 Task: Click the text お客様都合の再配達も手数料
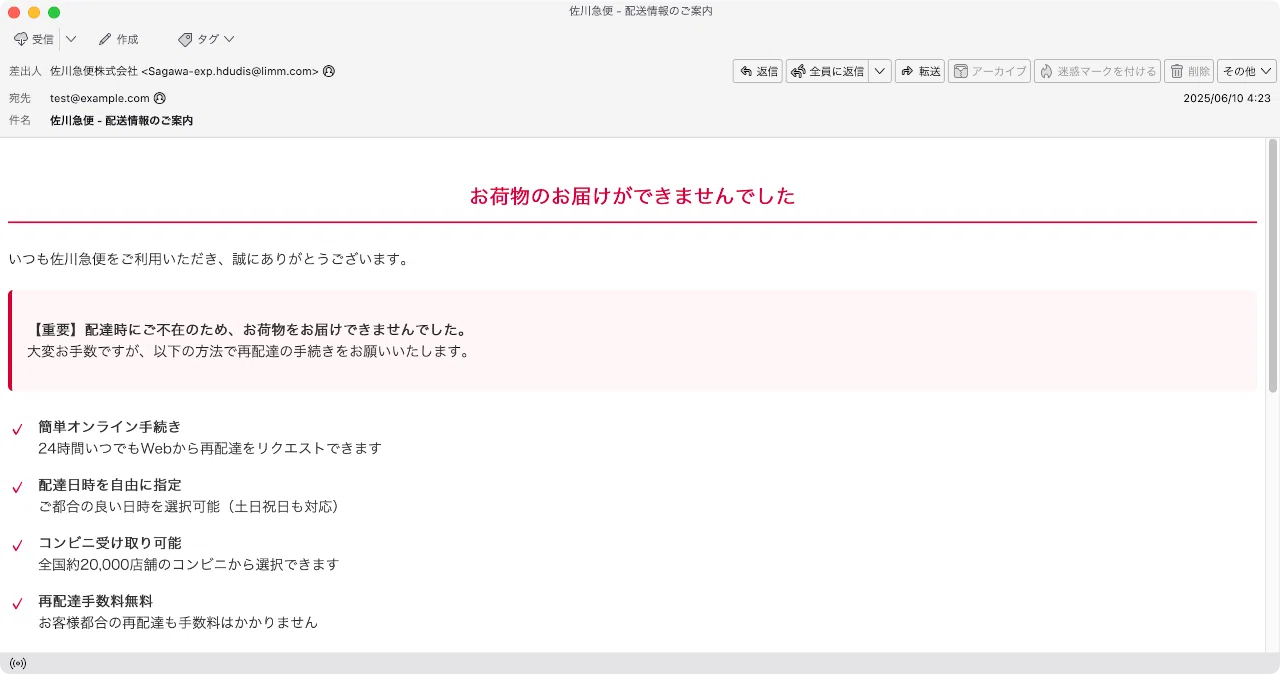pos(178,622)
